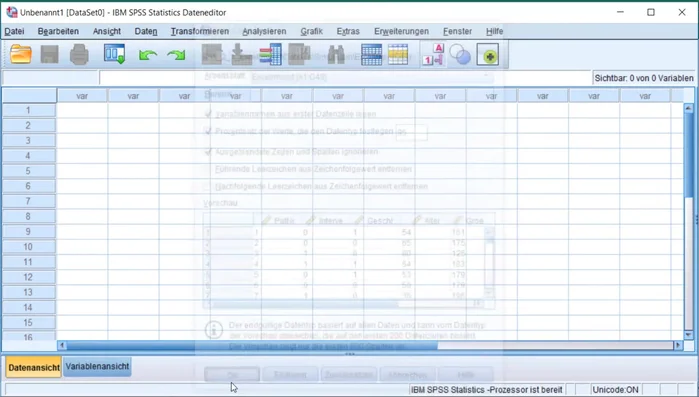
Task: Select row header 6
Action: tap(29, 186)
